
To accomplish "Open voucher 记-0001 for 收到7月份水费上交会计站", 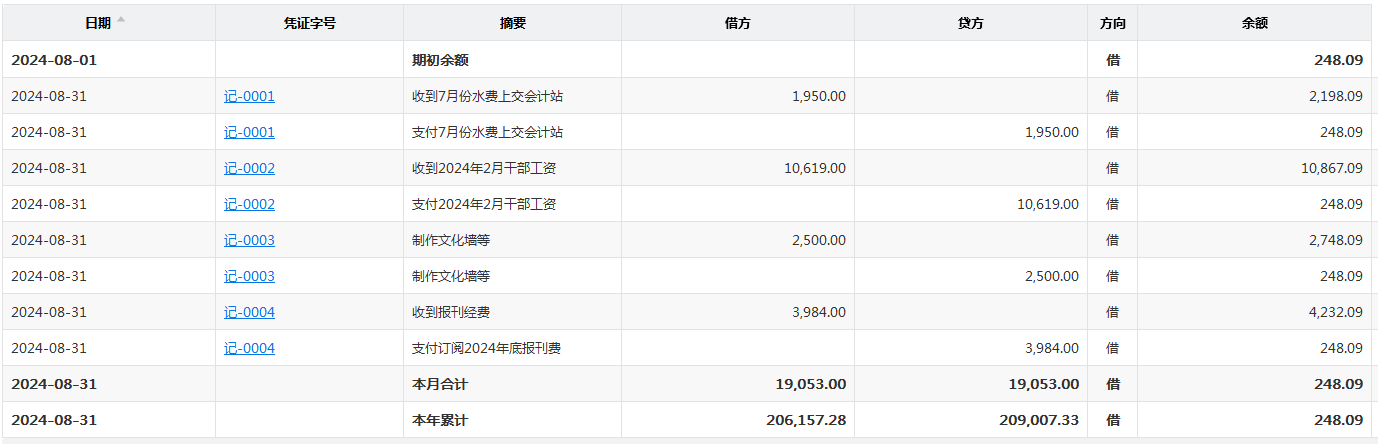I will [x=249, y=96].
